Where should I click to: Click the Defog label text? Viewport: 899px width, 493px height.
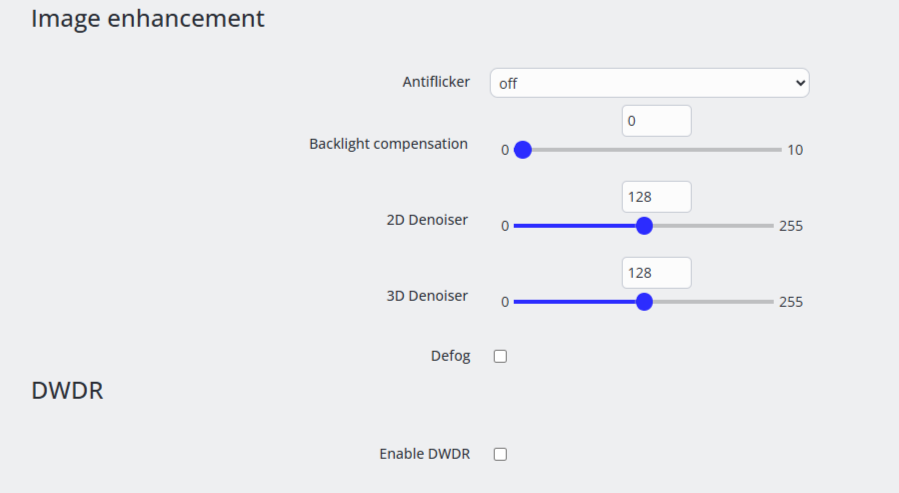[x=450, y=356]
